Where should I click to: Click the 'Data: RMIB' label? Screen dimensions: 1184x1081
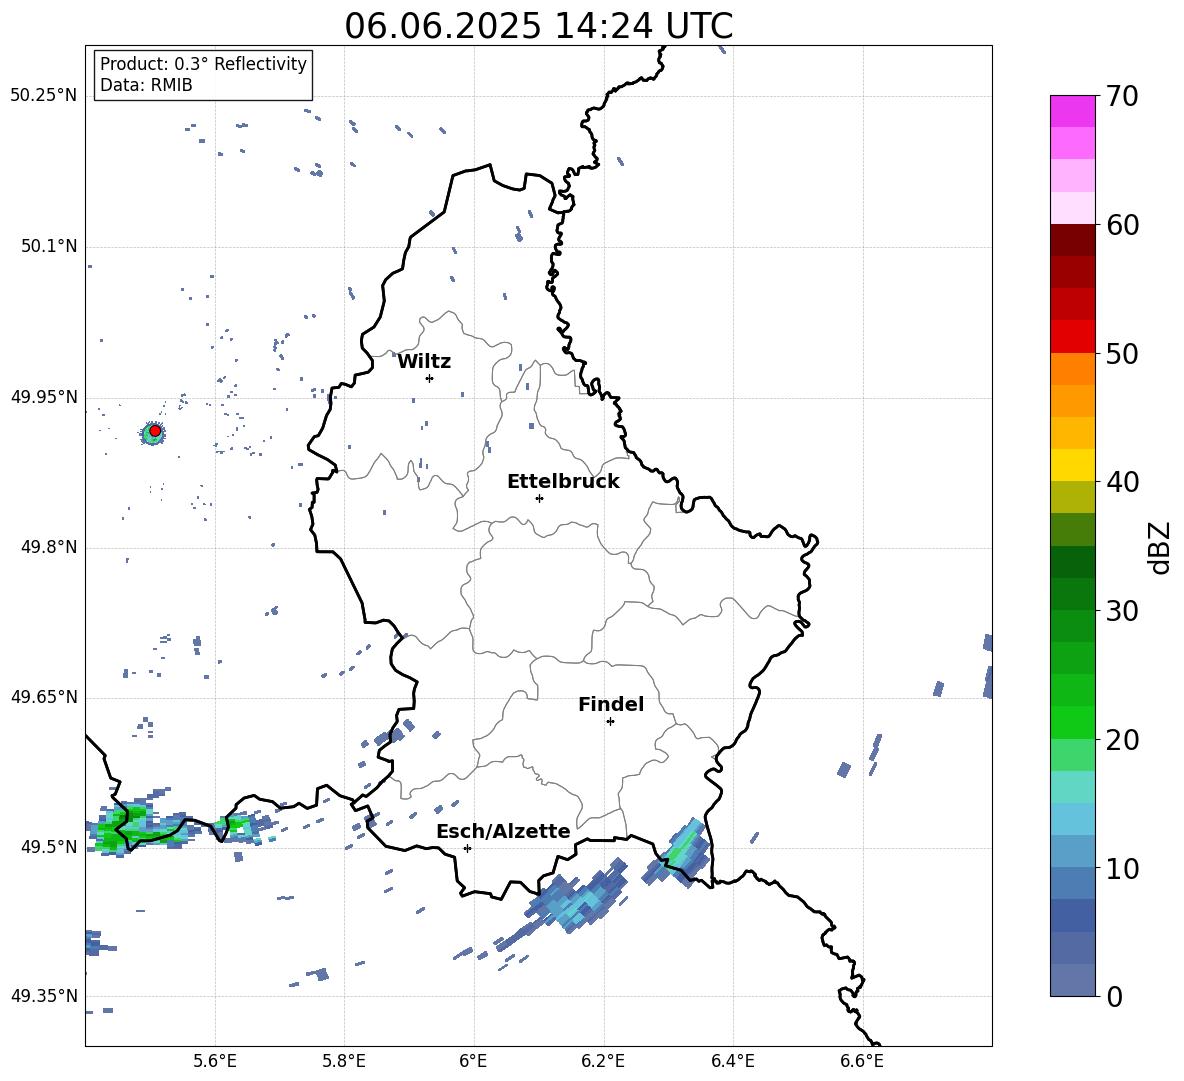(146, 85)
